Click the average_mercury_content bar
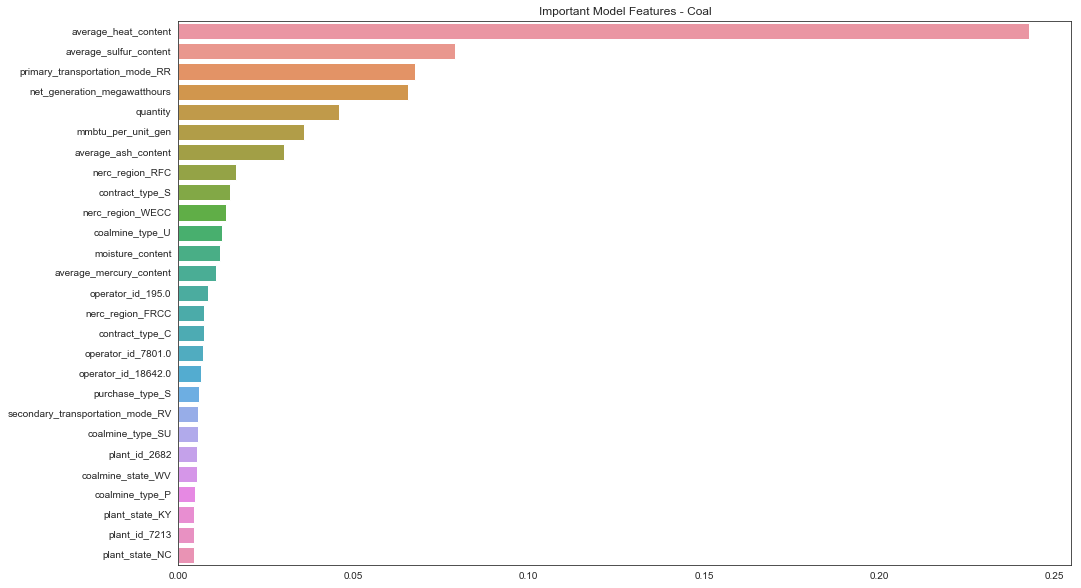 pyautogui.click(x=197, y=273)
